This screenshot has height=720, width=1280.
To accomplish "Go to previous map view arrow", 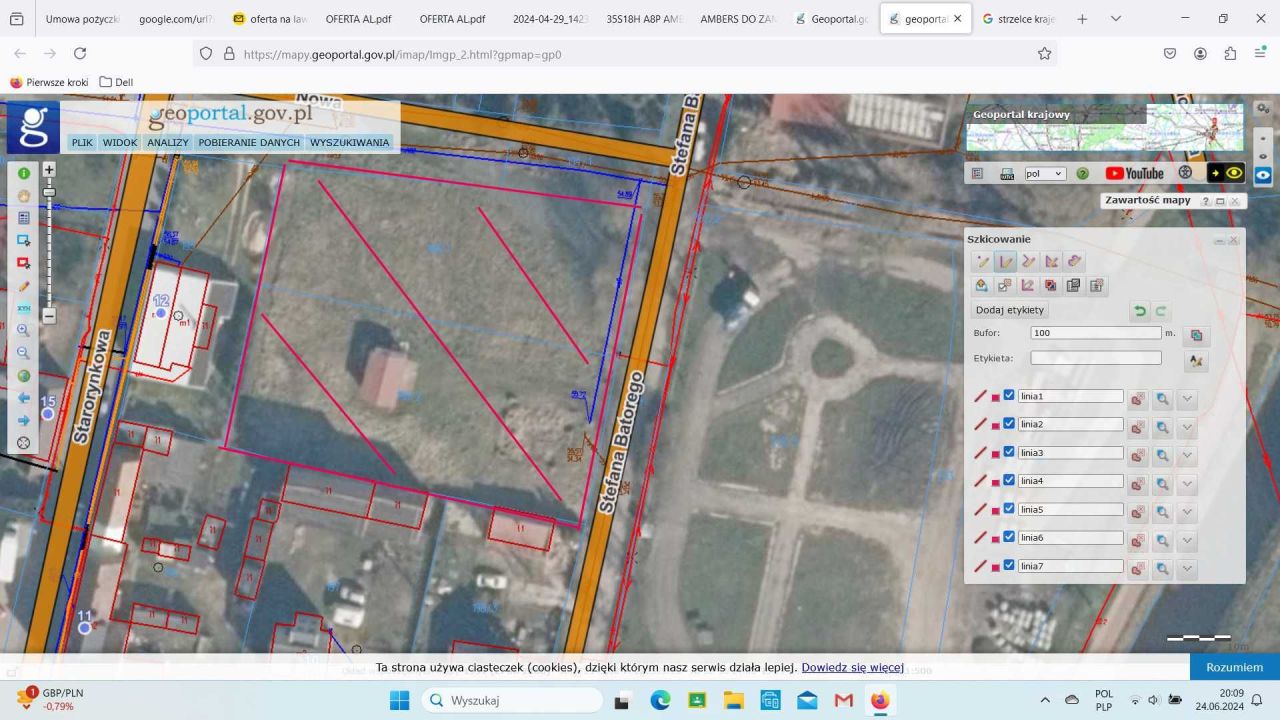I will [x=24, y=398].
